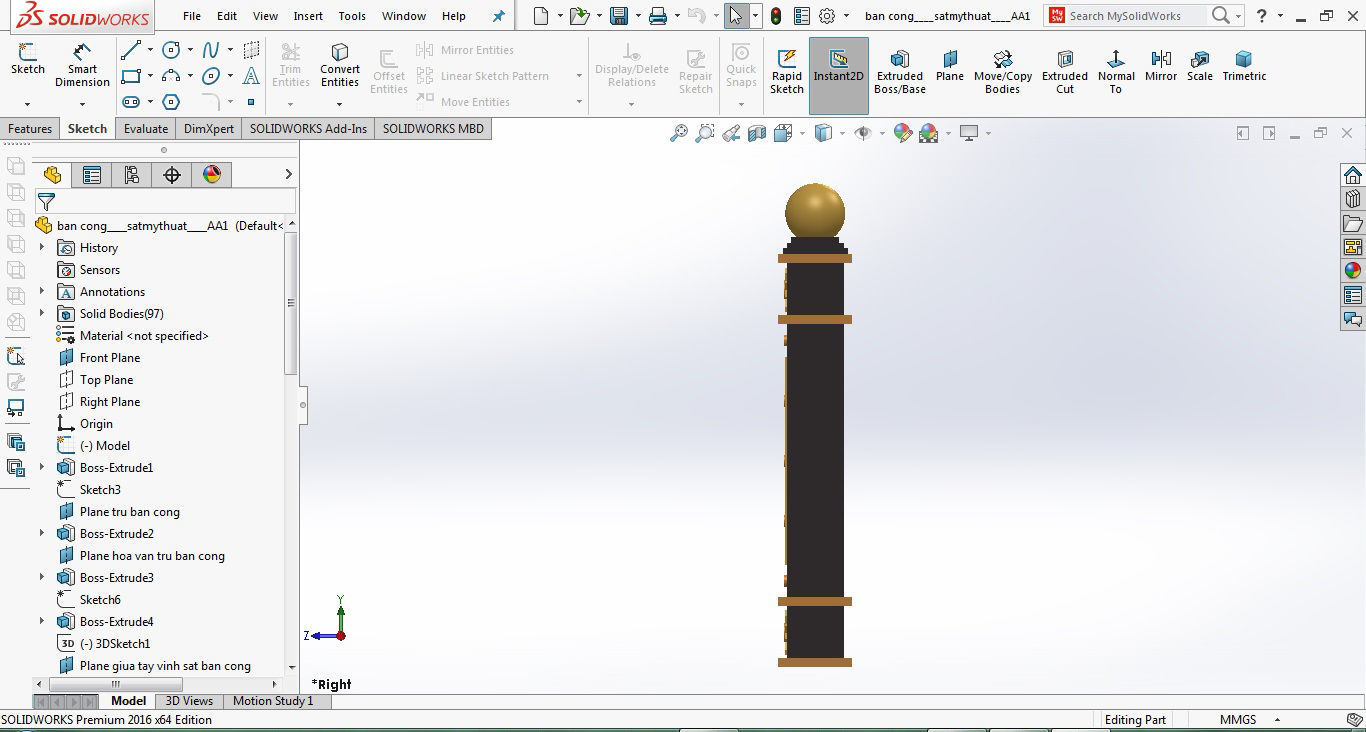
Task: Expand the History folder
Action: [42, 248]
